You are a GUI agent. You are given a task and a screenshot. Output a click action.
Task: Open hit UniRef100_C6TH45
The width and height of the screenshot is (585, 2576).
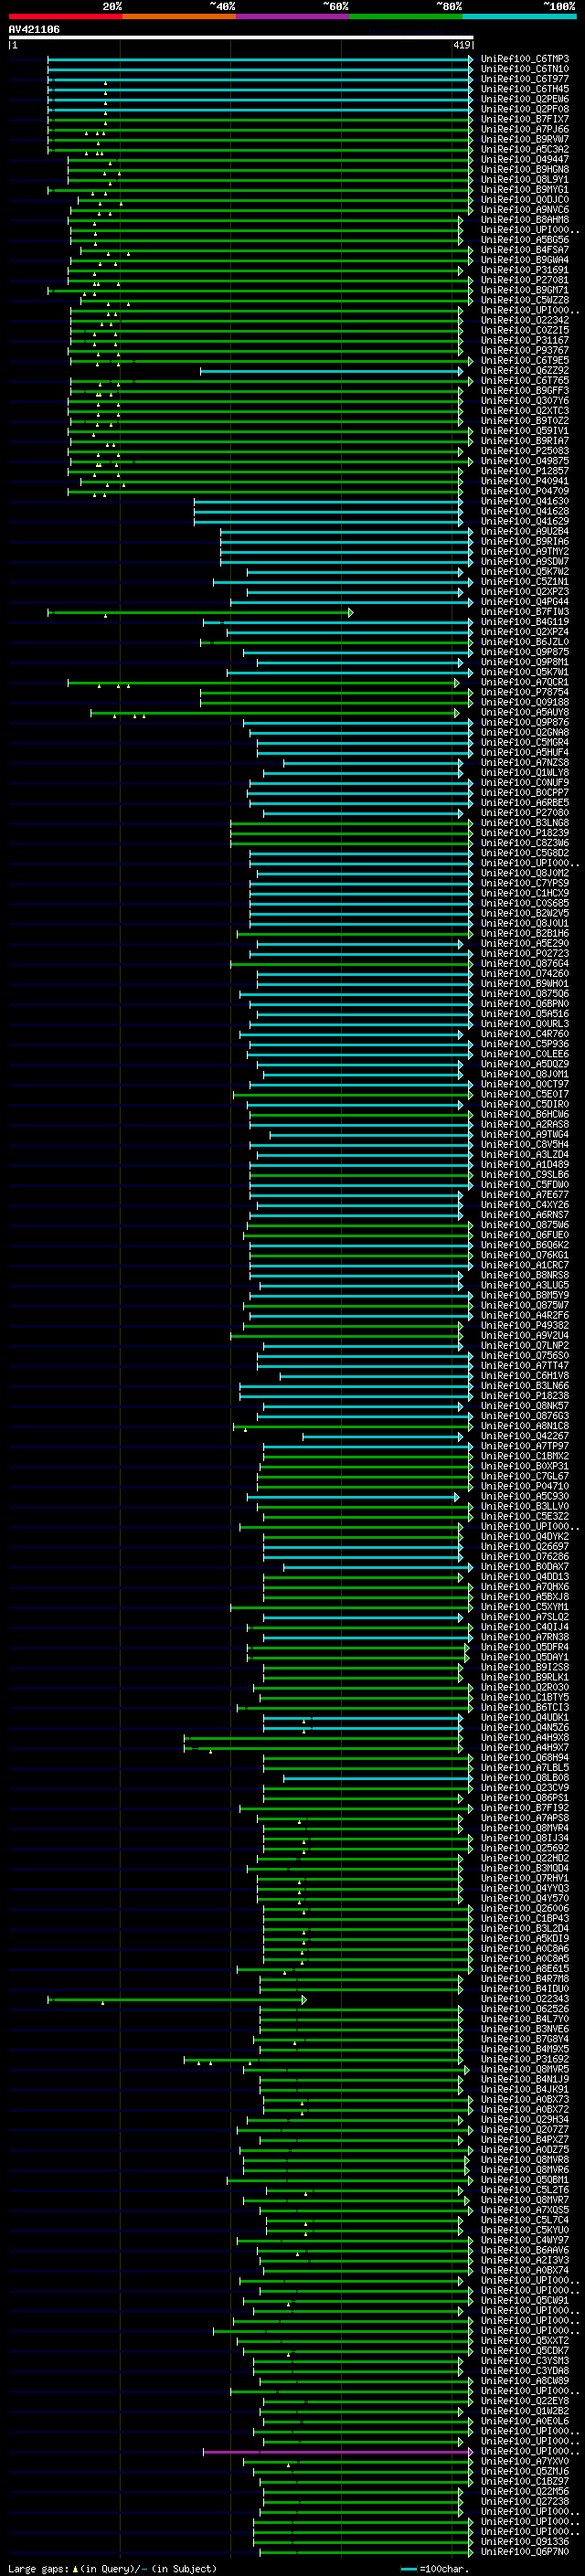(525, 89)
